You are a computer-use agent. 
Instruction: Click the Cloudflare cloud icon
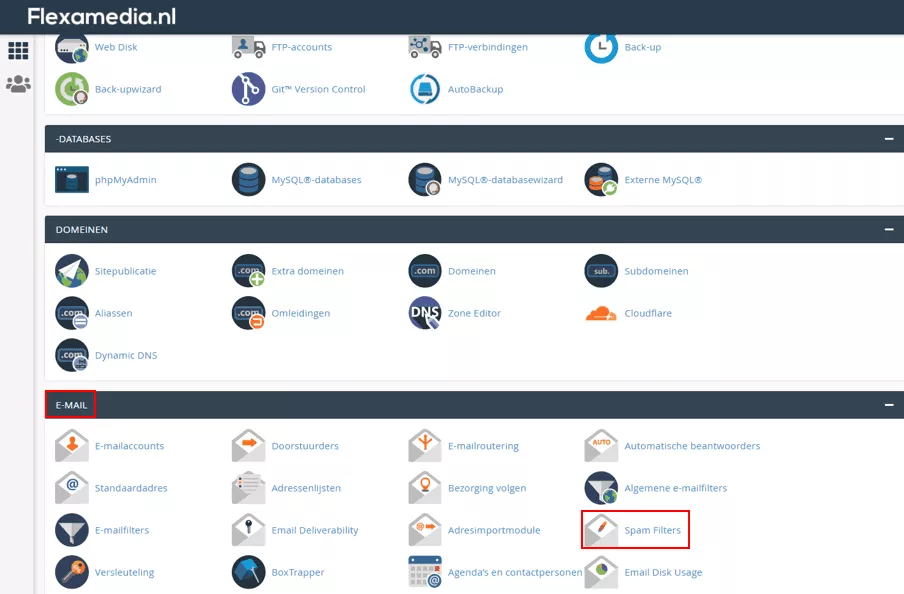coord(601,313)
